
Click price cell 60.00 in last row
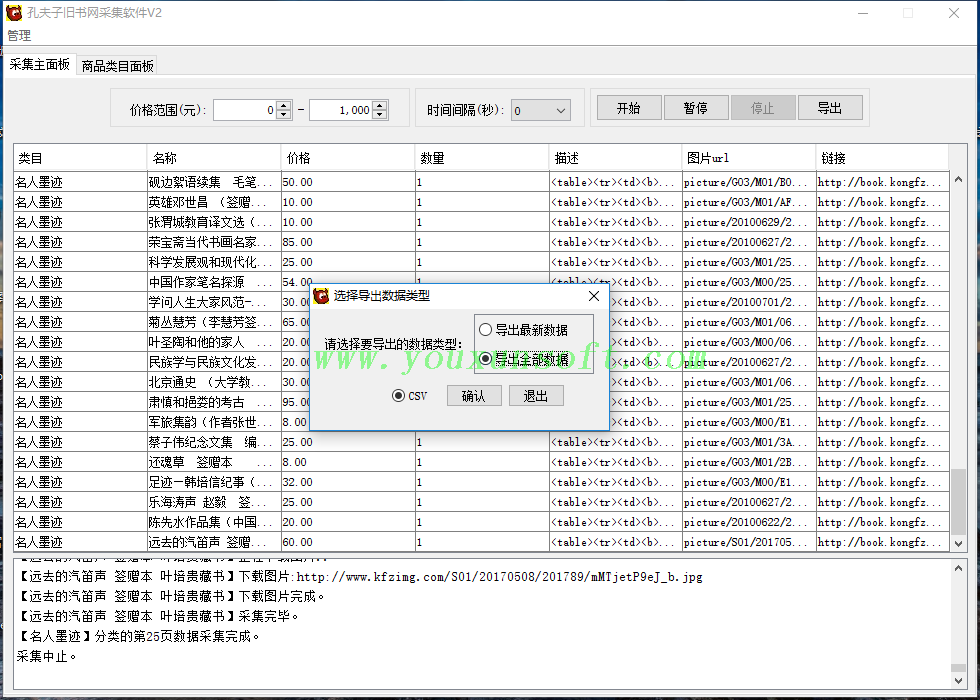pyautogui.click(x=348, y=542)
